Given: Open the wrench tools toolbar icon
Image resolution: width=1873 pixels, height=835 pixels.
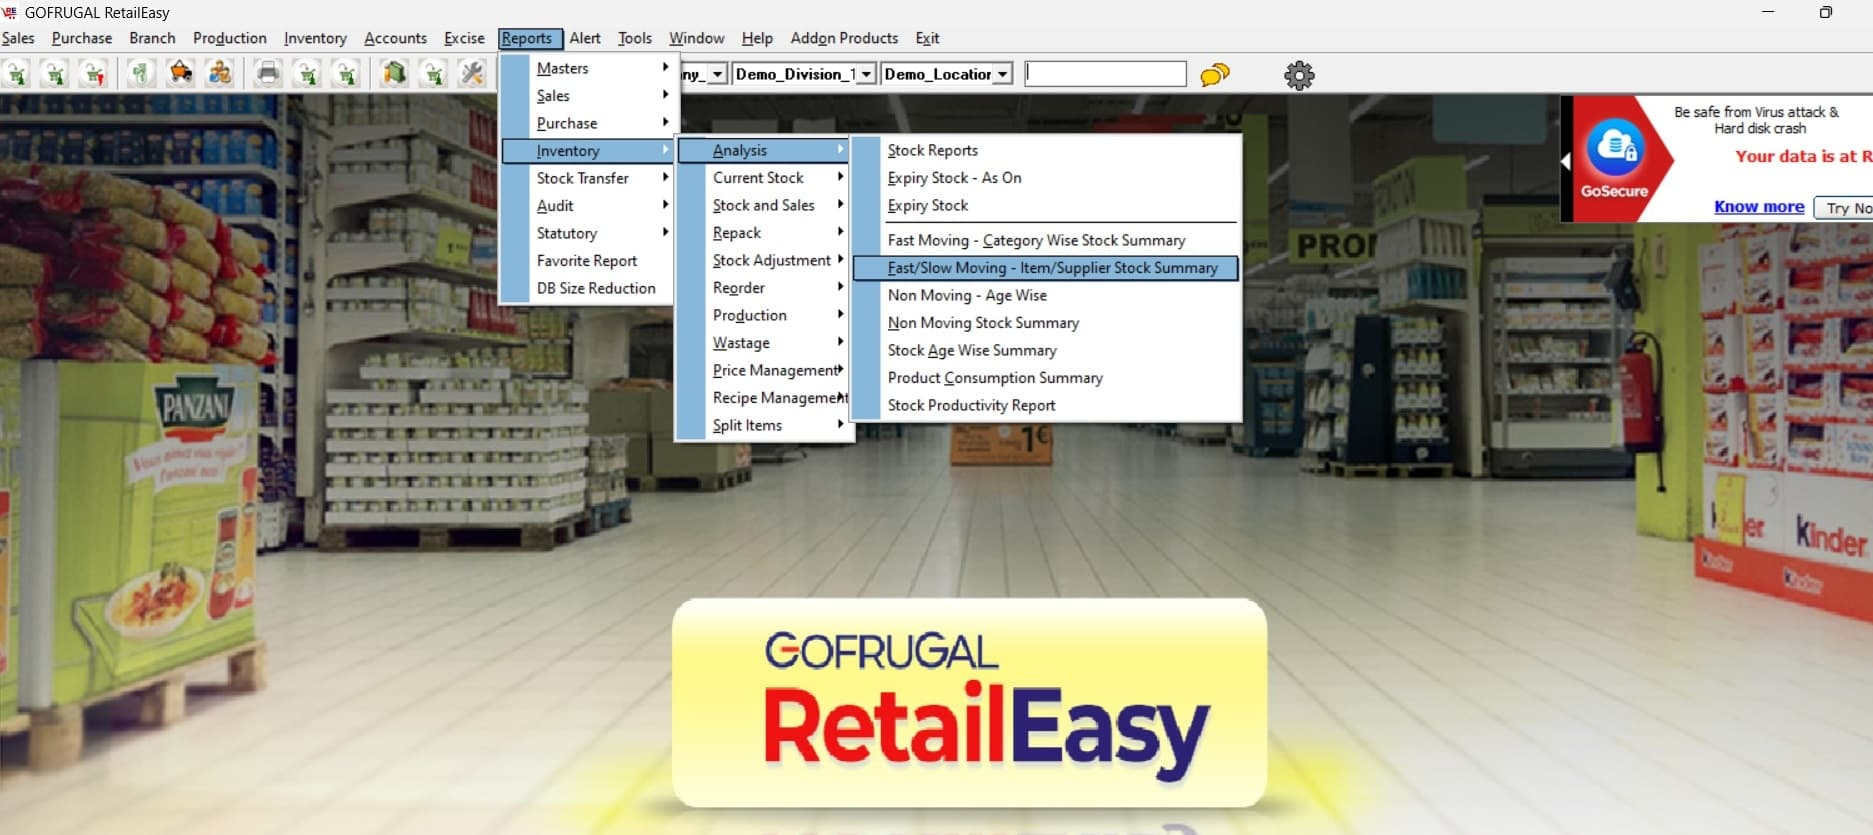Looking at the screenshot, I should pyautogui.click(x=472, y=74).
